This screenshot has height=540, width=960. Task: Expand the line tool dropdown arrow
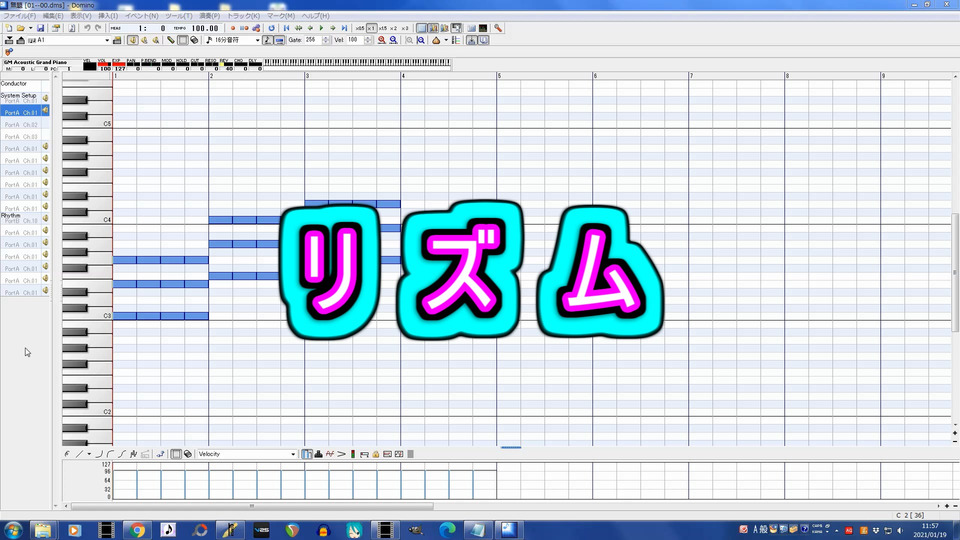(x=89, y=454)
